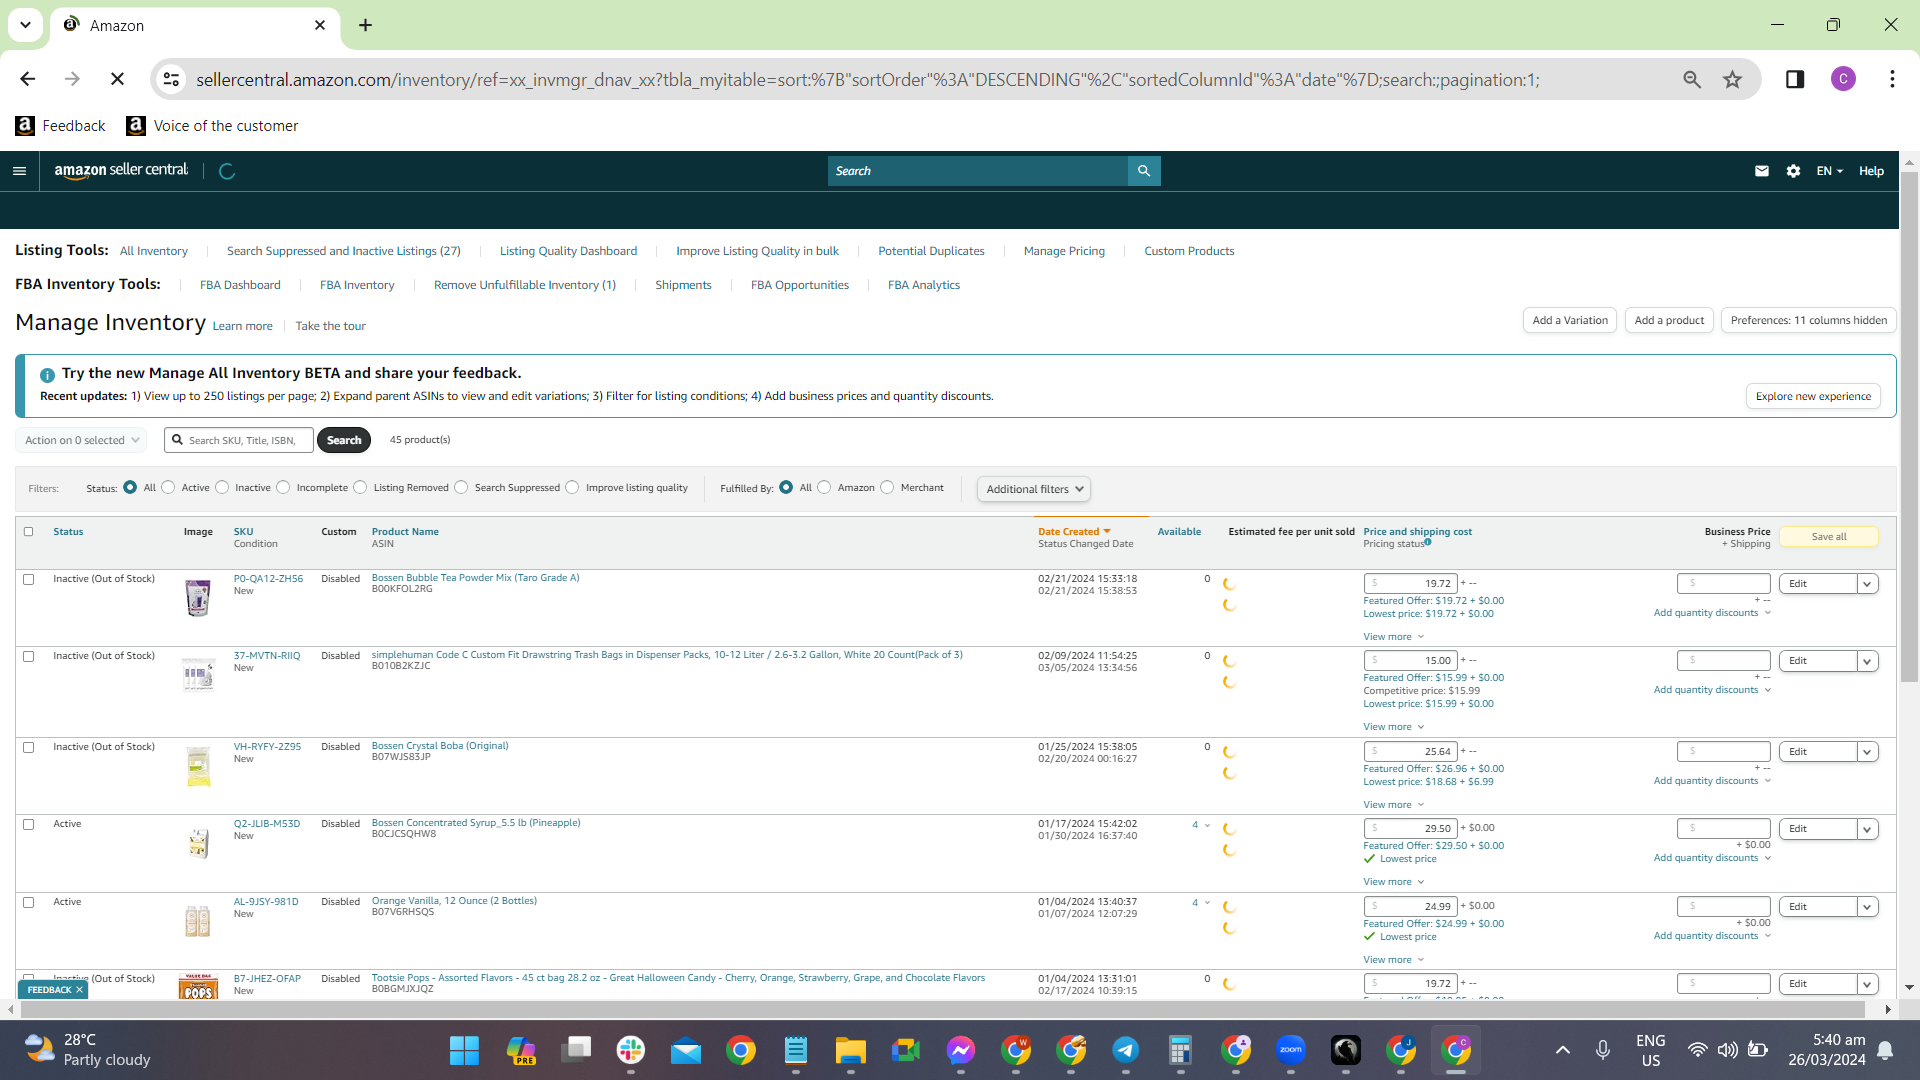Image resolution: width=1920 pixels, height=1080 pixels.
Task: Open Windows Start menu
Action: [x=464, y=1050]
